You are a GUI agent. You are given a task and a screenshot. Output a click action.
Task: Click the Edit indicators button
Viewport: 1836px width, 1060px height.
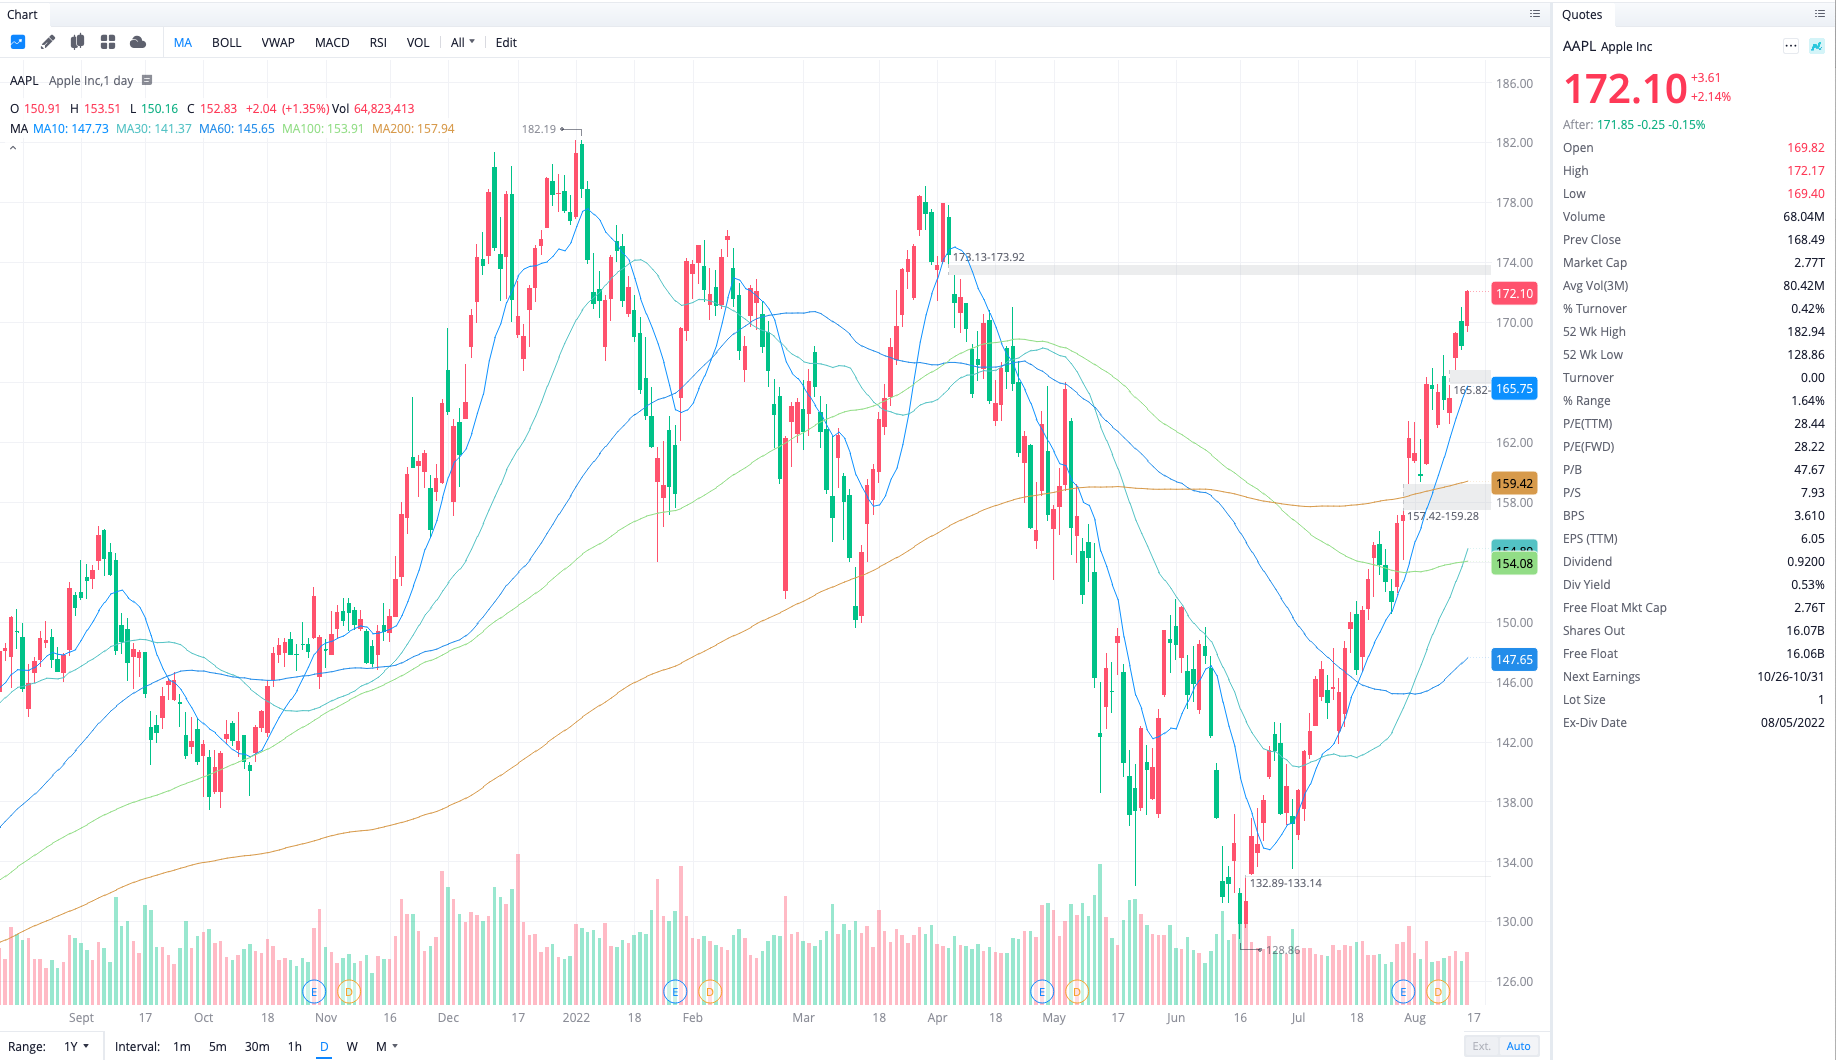pos(505,42)
